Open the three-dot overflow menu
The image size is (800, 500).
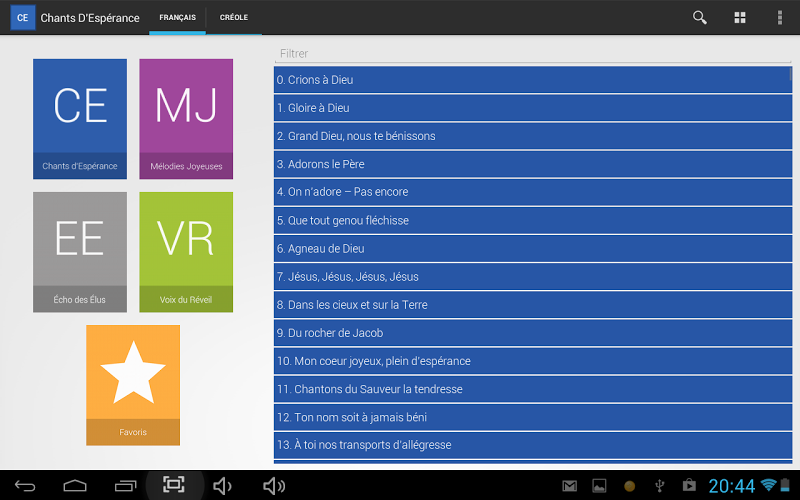tap(780, 17)
